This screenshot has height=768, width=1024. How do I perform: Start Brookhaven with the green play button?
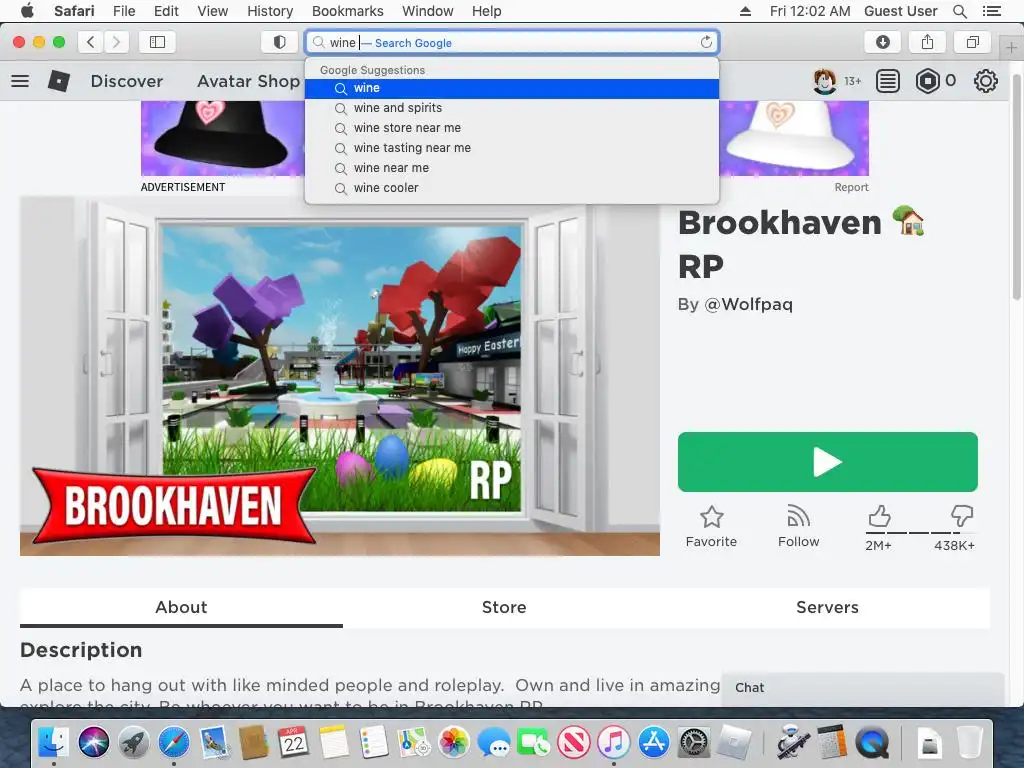click(827, 462)
